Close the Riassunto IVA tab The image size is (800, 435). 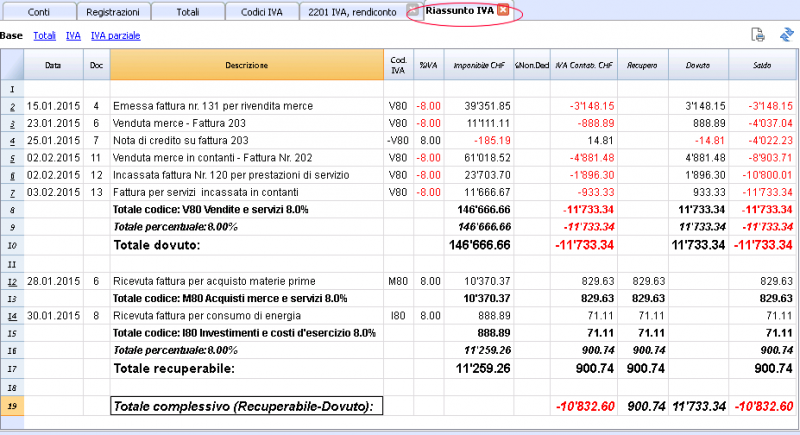tap(503, 10)
